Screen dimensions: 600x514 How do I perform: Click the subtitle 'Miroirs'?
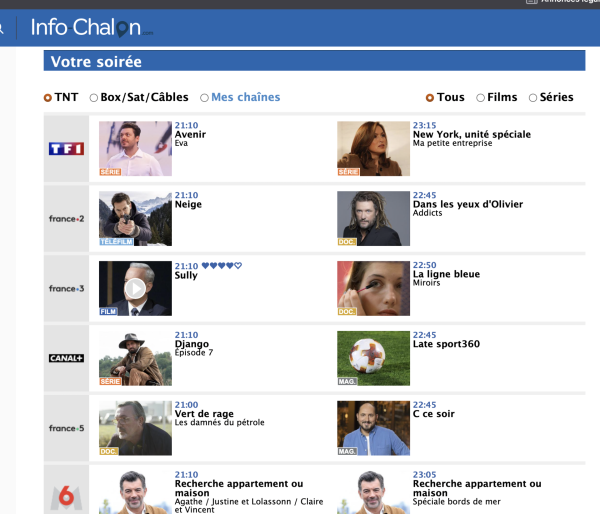426,283
